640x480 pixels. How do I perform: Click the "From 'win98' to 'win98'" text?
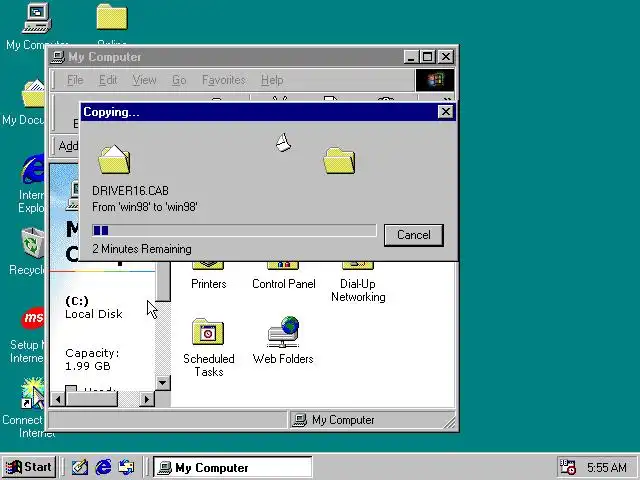click(x=144, y=207)
